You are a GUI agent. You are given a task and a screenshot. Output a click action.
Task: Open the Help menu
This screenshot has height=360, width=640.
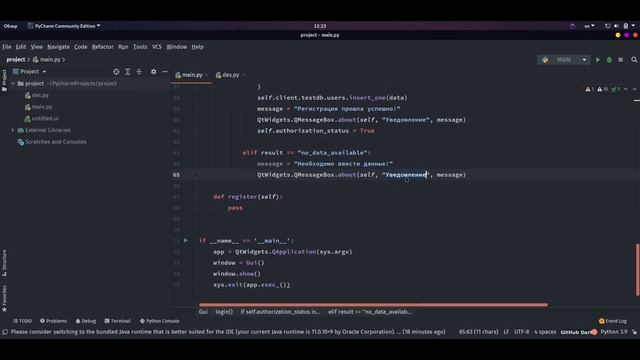pyautogui.click(x=198, y=47)
